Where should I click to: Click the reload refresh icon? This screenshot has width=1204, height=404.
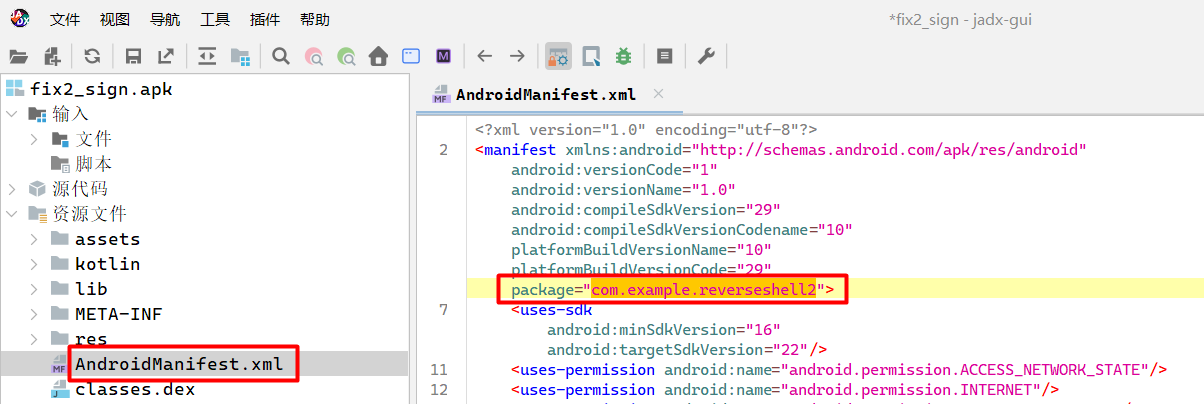(x=92, y=56)
